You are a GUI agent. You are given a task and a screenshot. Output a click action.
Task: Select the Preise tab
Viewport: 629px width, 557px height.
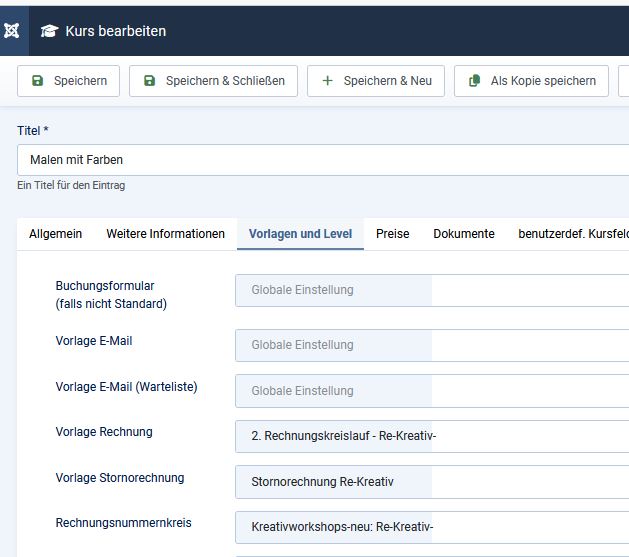coord(392,234)
